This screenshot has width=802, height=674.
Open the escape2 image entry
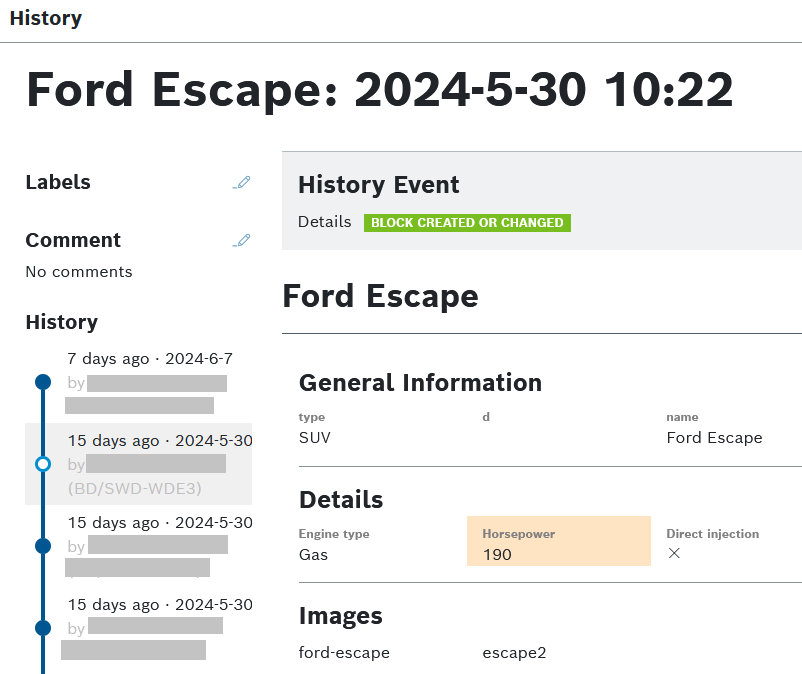[x=514, y=653]
